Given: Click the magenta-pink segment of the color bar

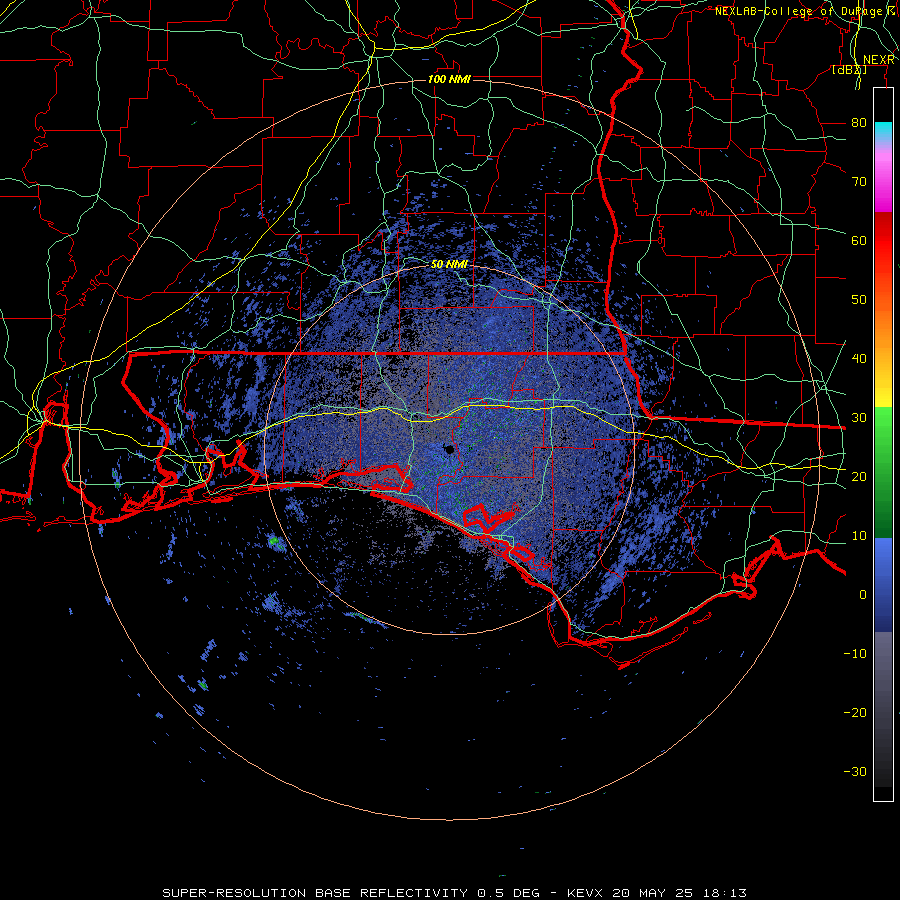Looking at the screenshot, I should 883,178.
